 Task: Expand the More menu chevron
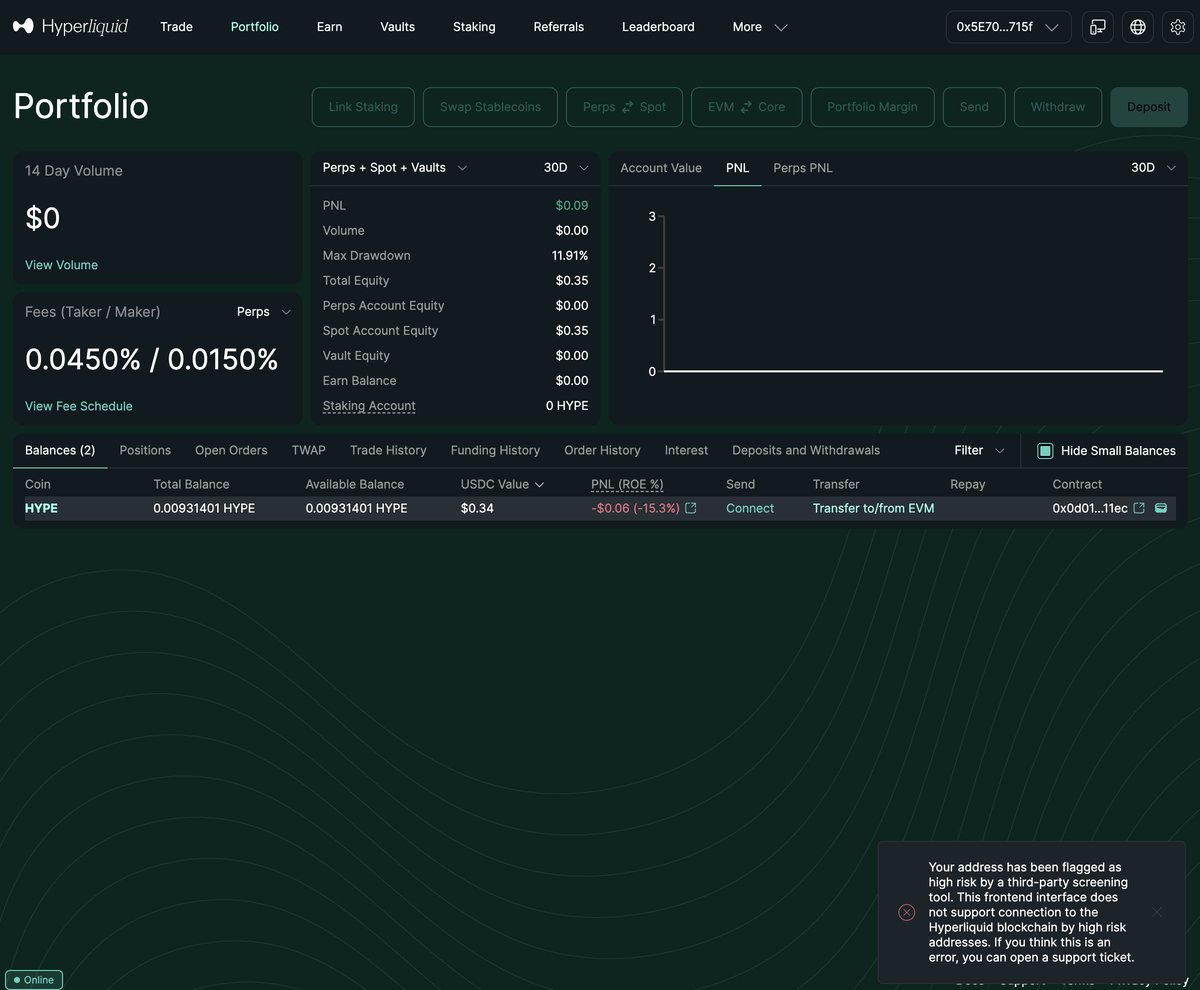click(x=781, y=27)
